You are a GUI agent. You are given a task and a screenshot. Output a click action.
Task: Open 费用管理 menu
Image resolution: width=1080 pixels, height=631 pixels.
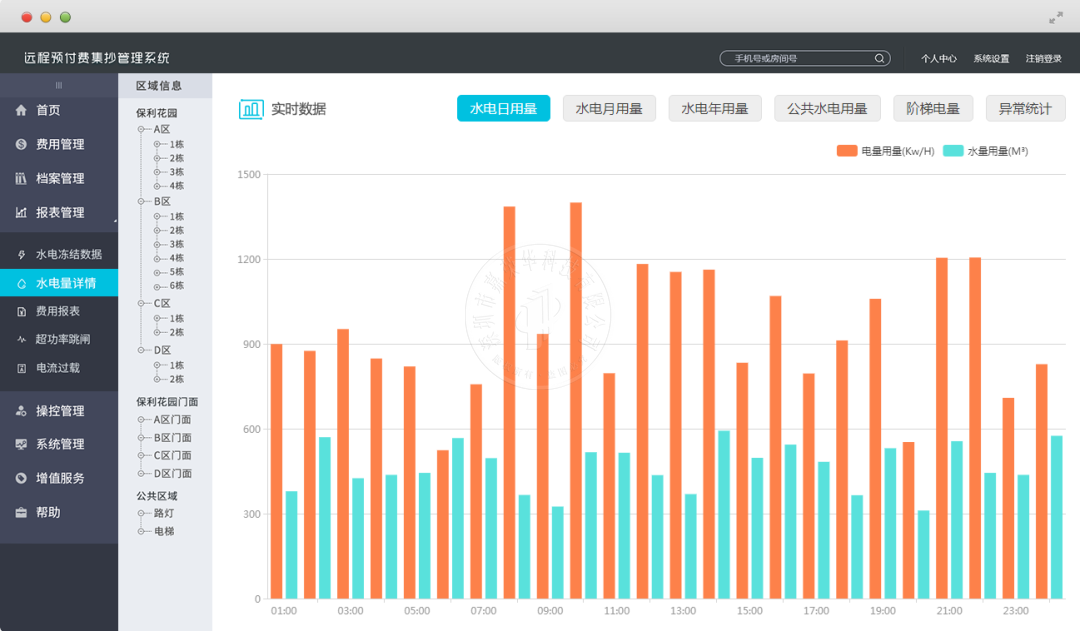tap(59, 144)
